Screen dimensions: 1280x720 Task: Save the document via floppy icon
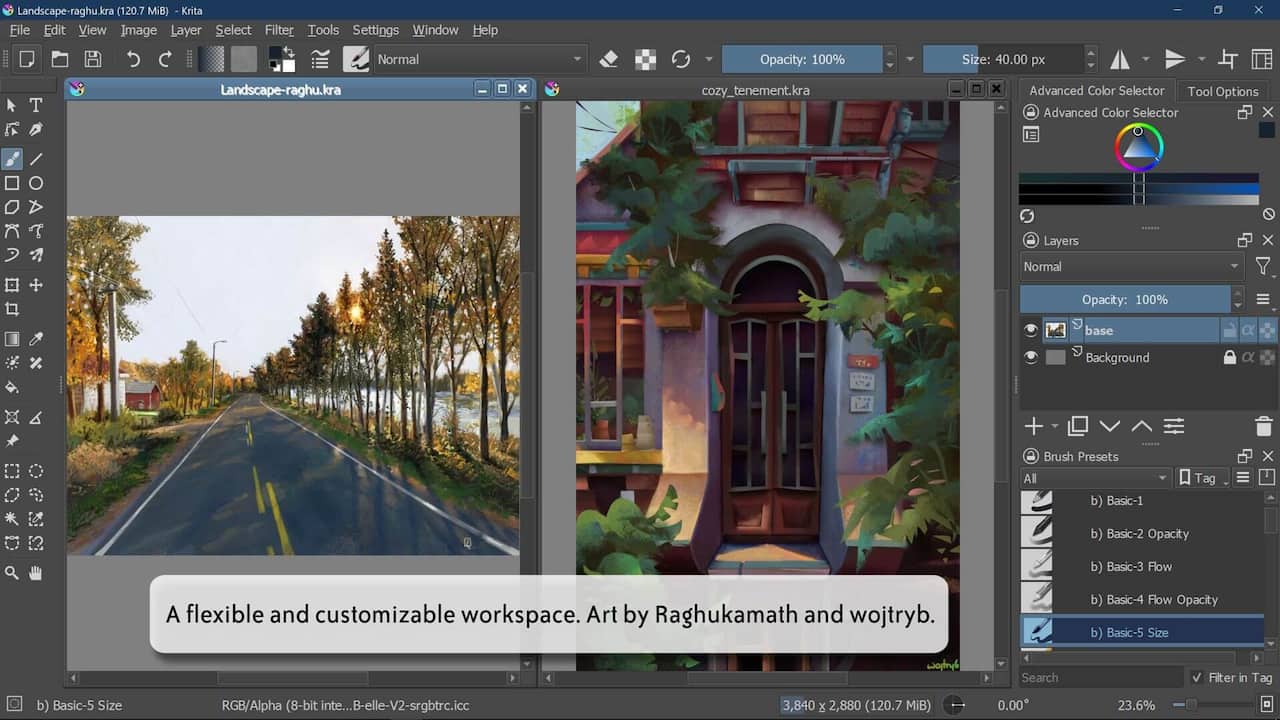(92, 59)
